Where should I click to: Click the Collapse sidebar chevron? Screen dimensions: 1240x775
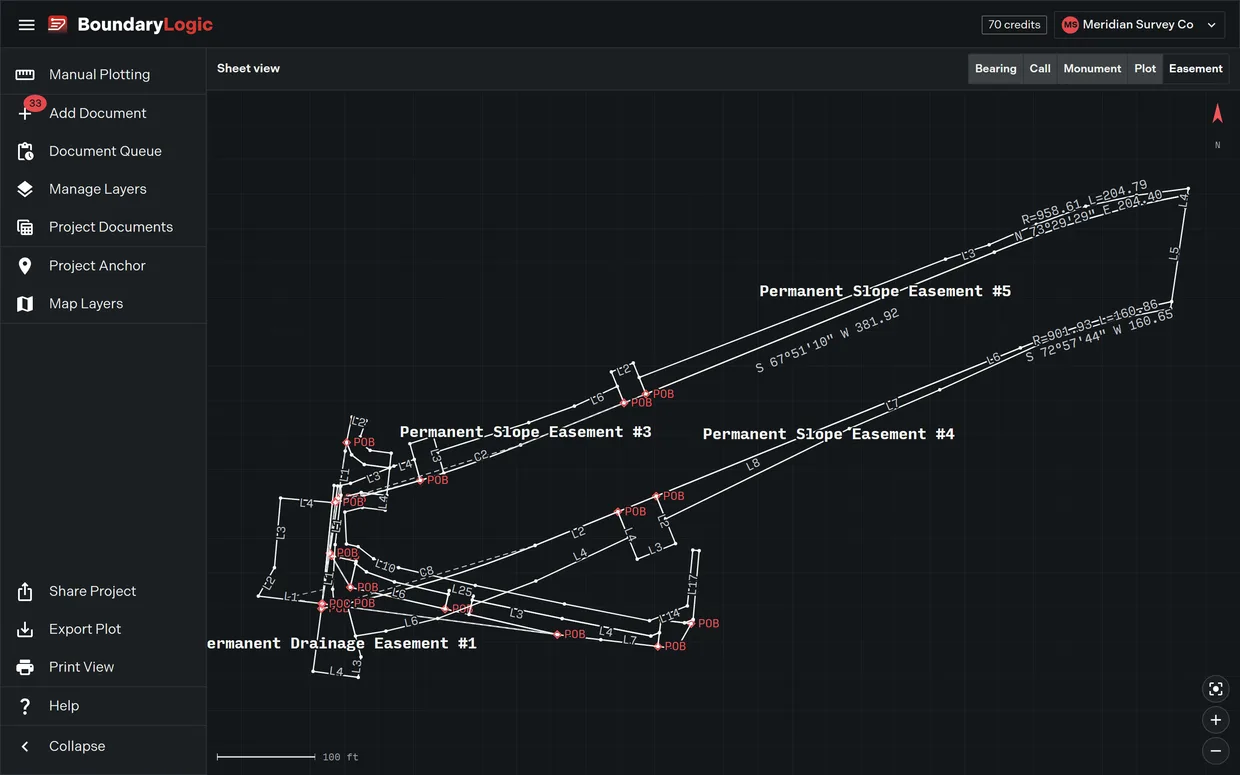click(25, 746)
